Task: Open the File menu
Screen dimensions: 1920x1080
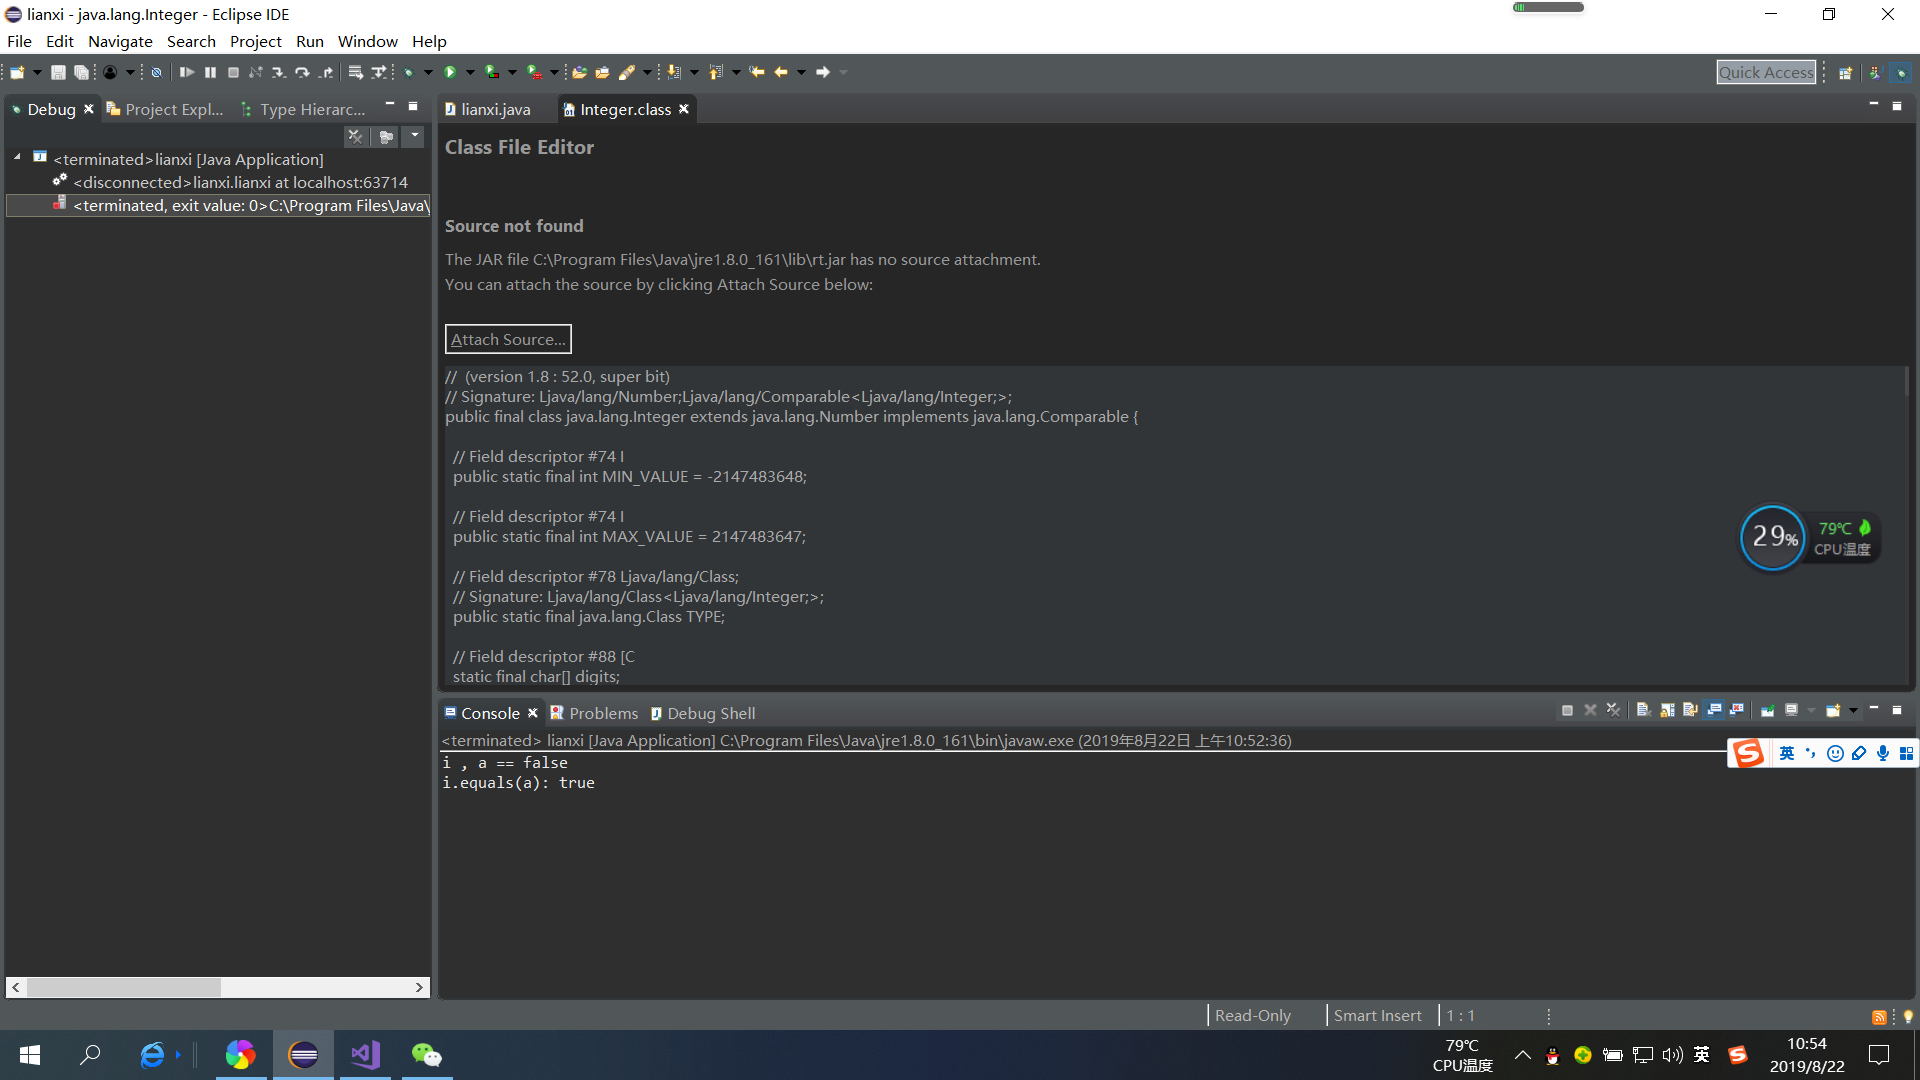Action: point(19,41)
